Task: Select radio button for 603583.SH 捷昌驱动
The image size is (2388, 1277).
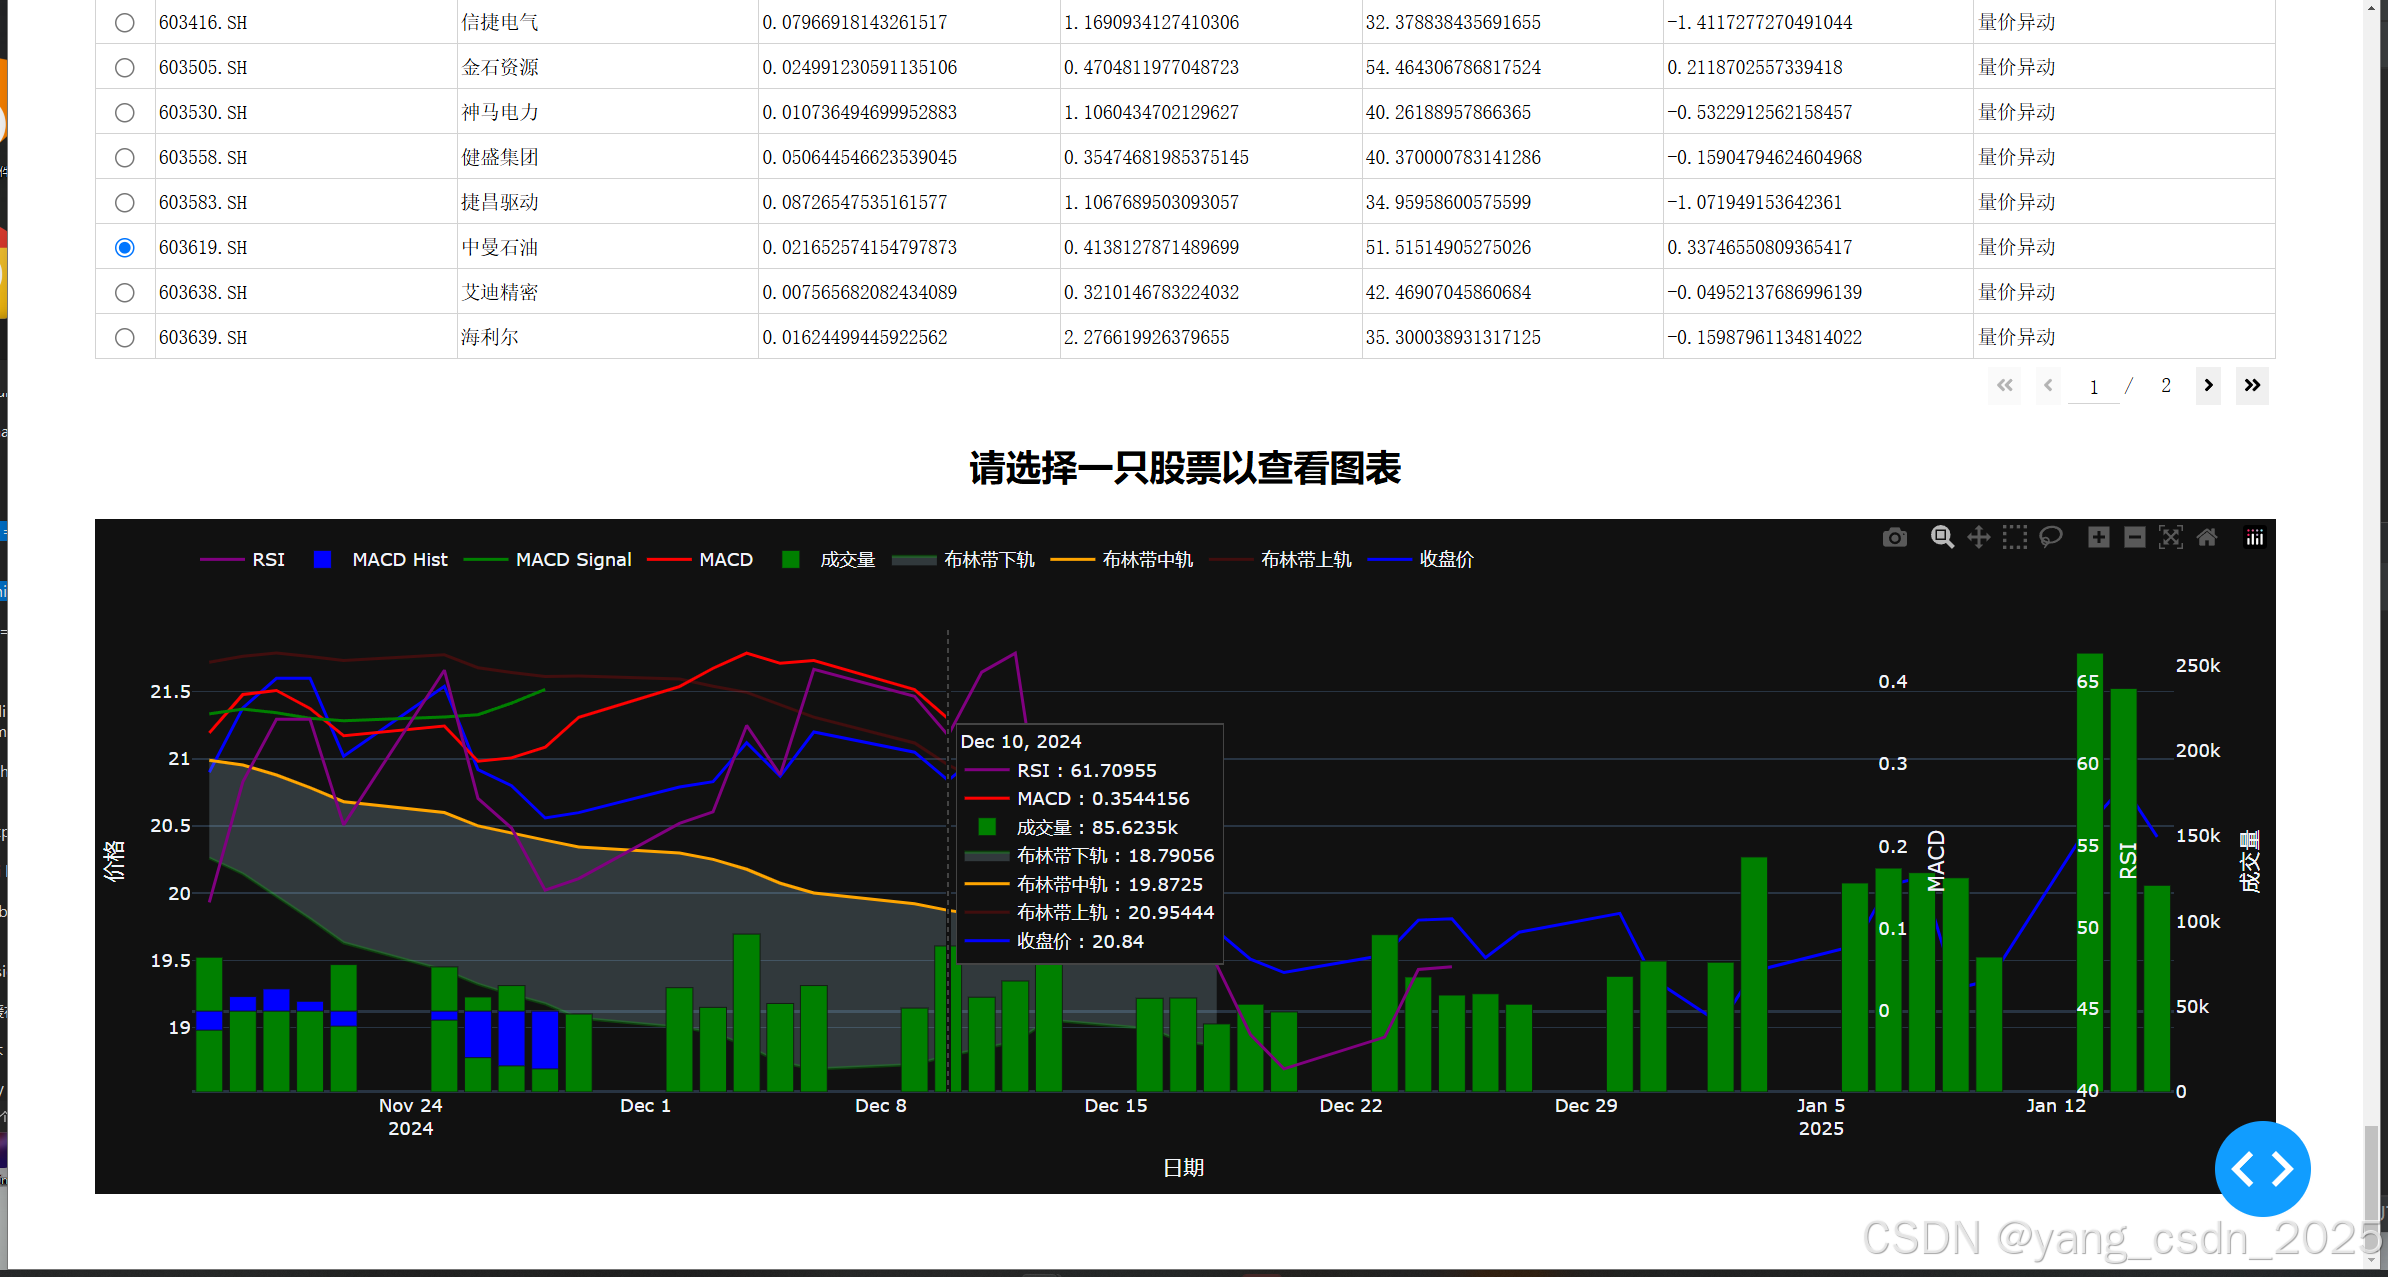Action: pyautogui.click(x=125, y=202)
